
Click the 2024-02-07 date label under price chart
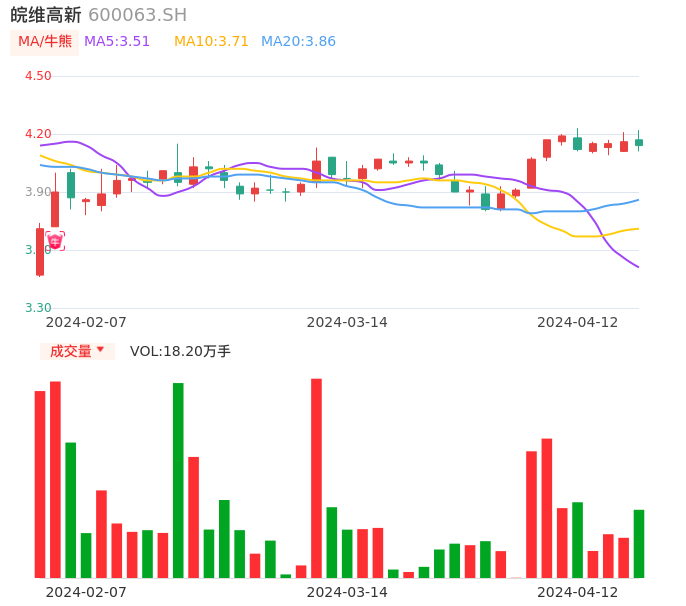coord(87,322)
